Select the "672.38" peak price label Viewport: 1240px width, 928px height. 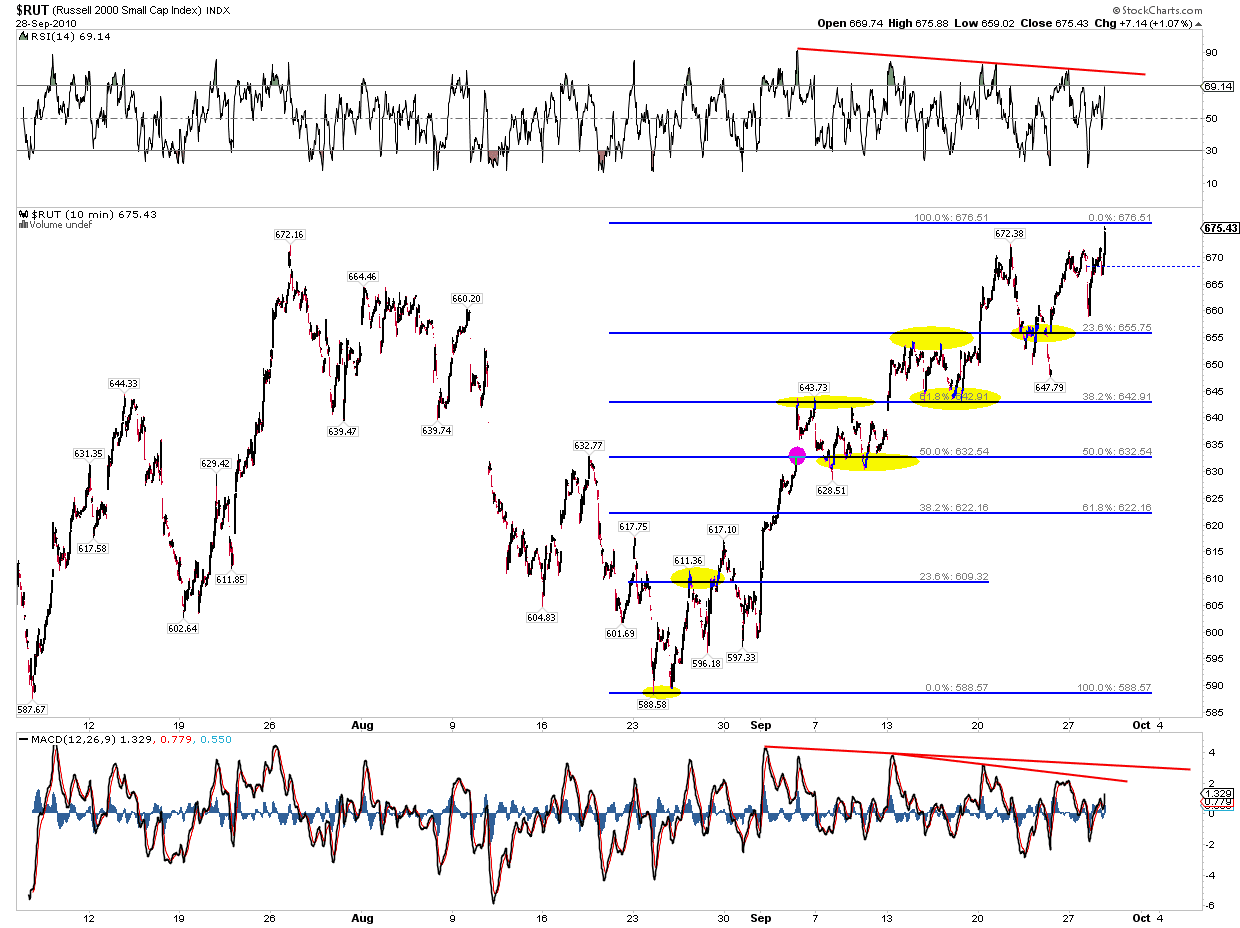point(1010,233)
